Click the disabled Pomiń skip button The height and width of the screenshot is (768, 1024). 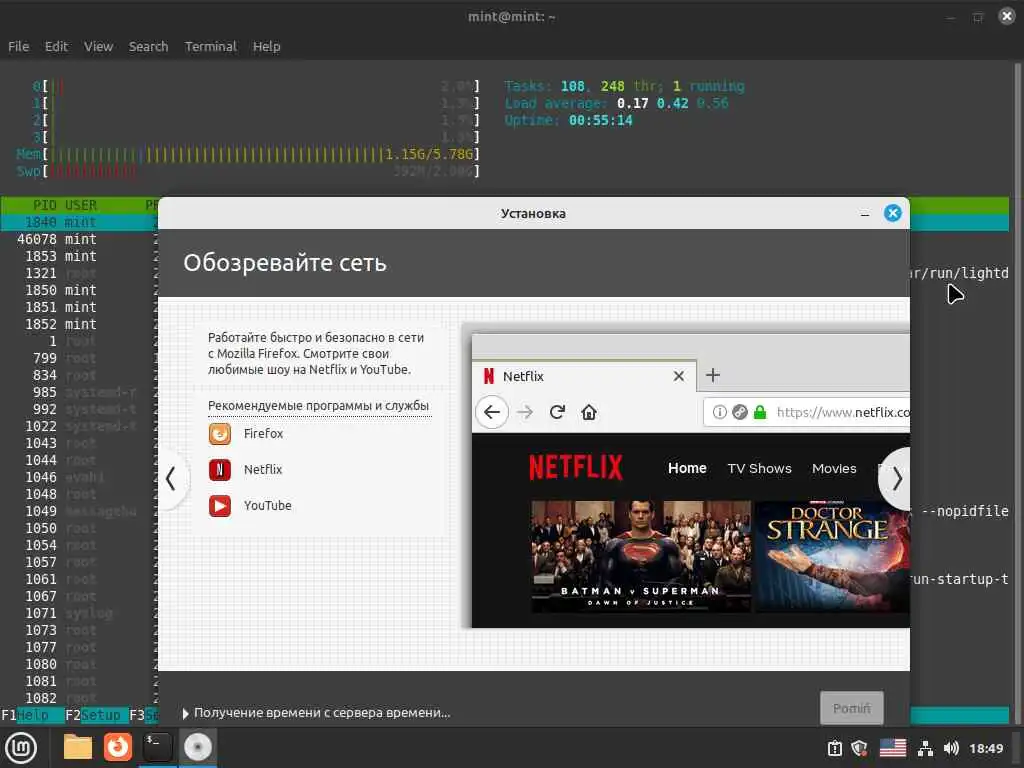[852, 708]
